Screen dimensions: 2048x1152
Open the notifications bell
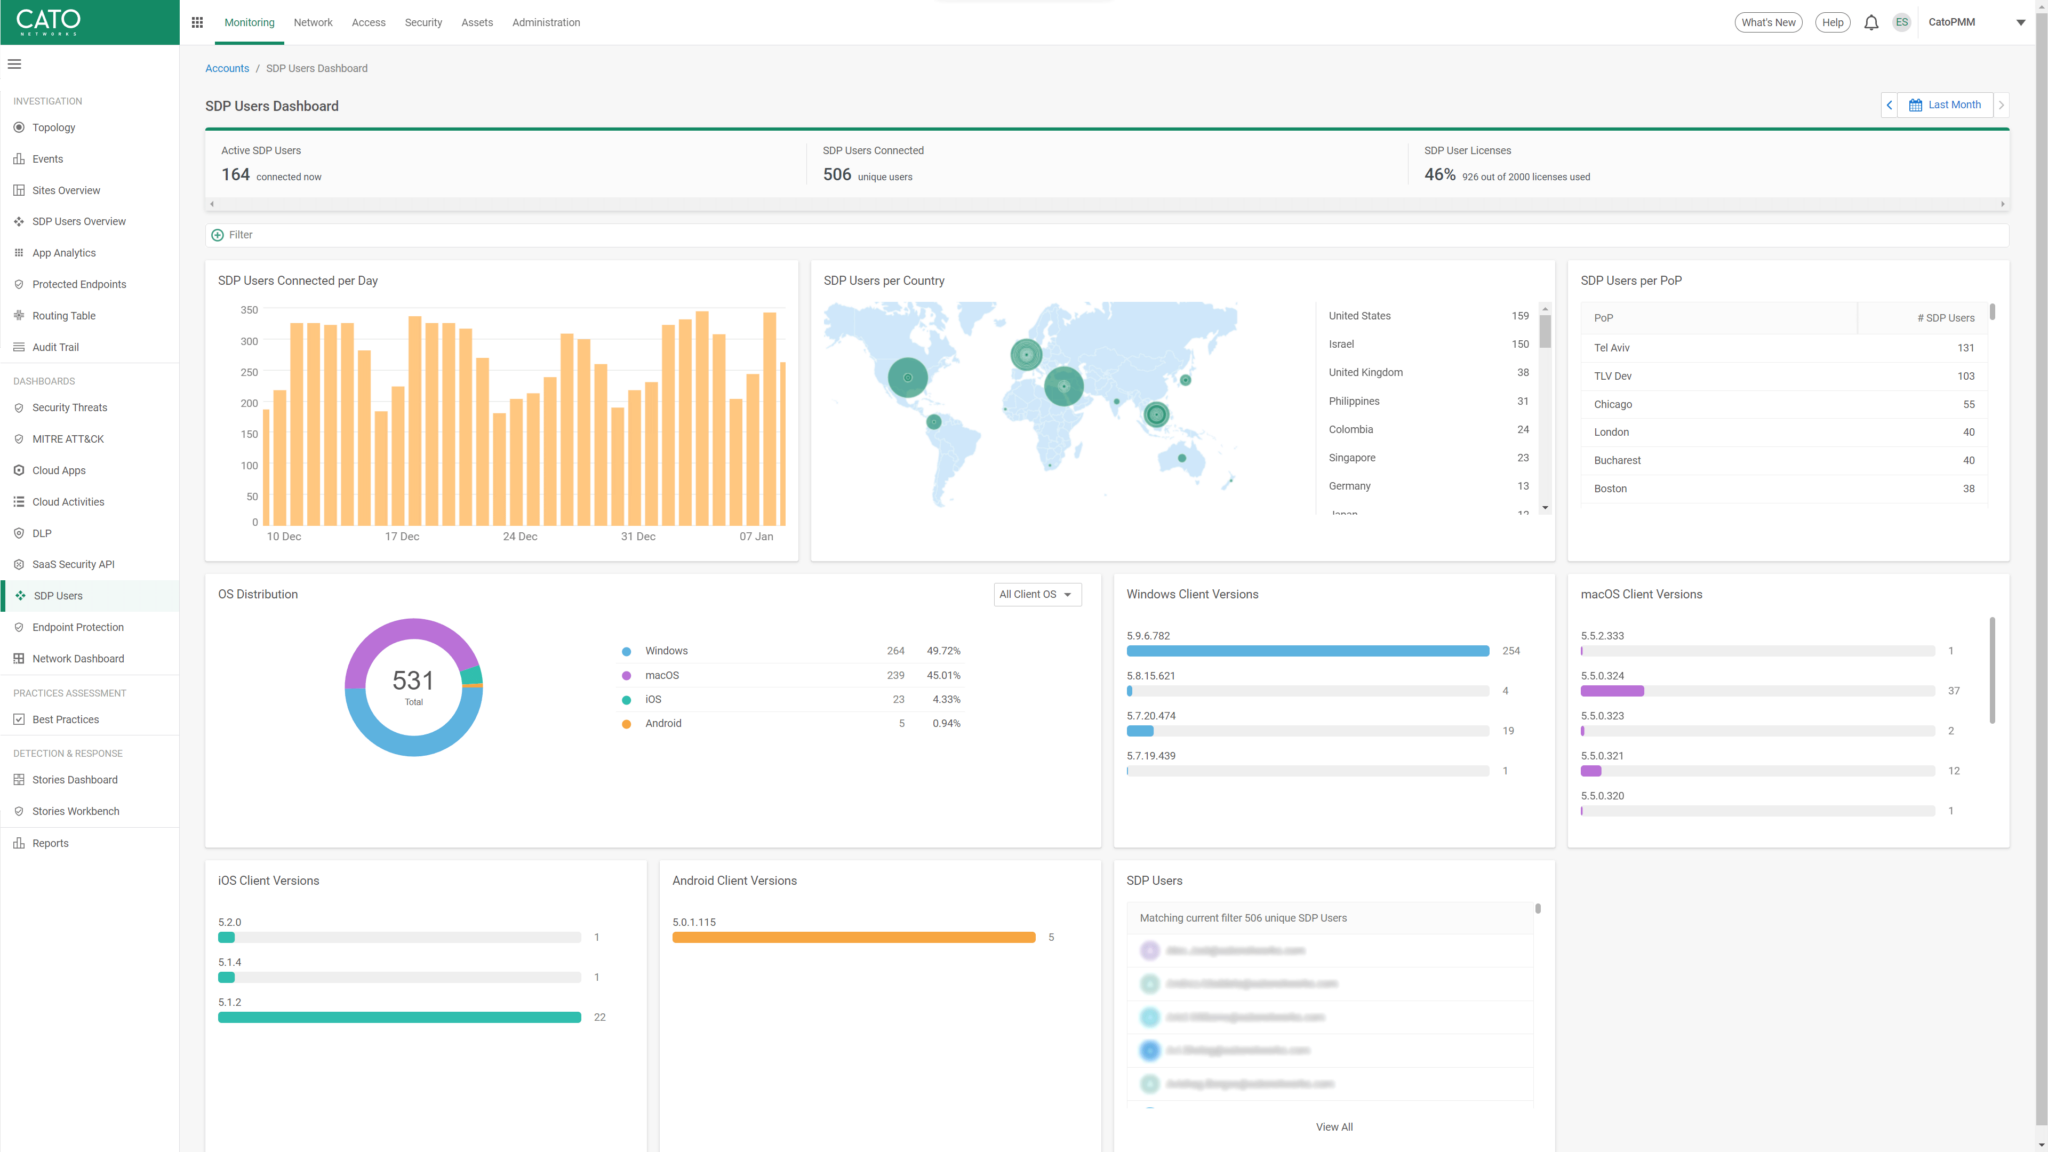coord(1870,22)
